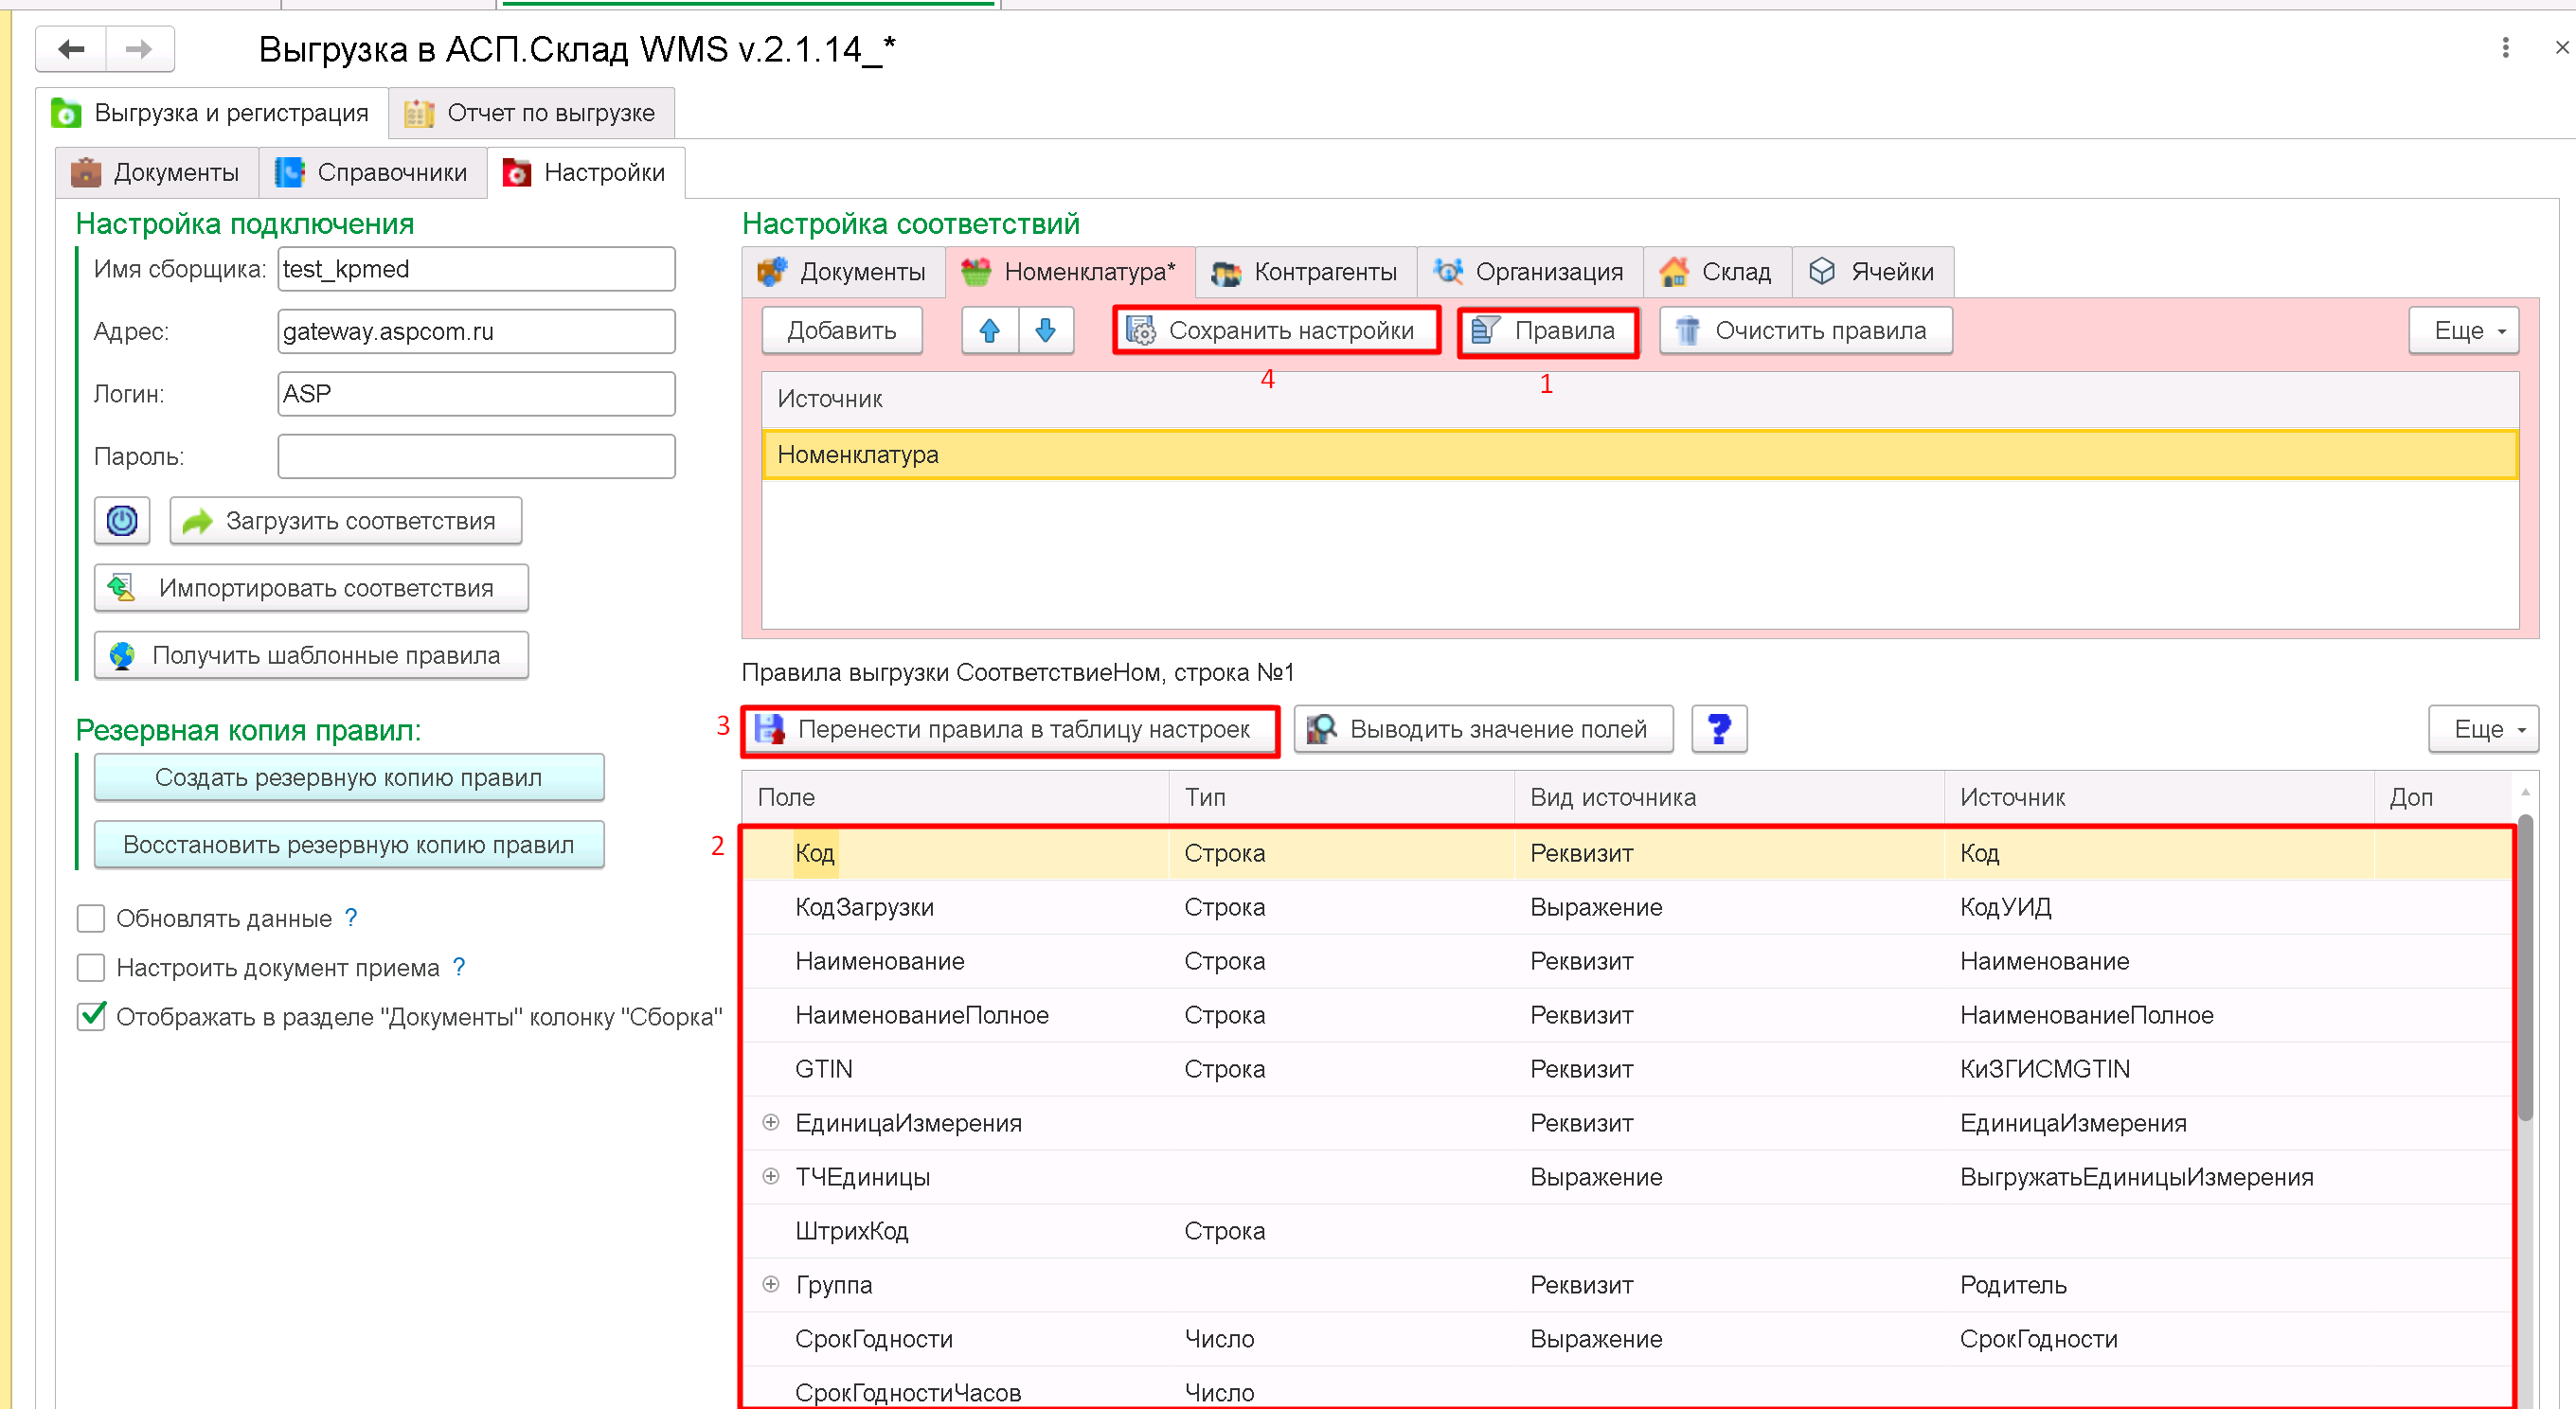Click Получить шаблонные правила button
The height and width of the screenshot is (1409, 2576).
point(311,655)
